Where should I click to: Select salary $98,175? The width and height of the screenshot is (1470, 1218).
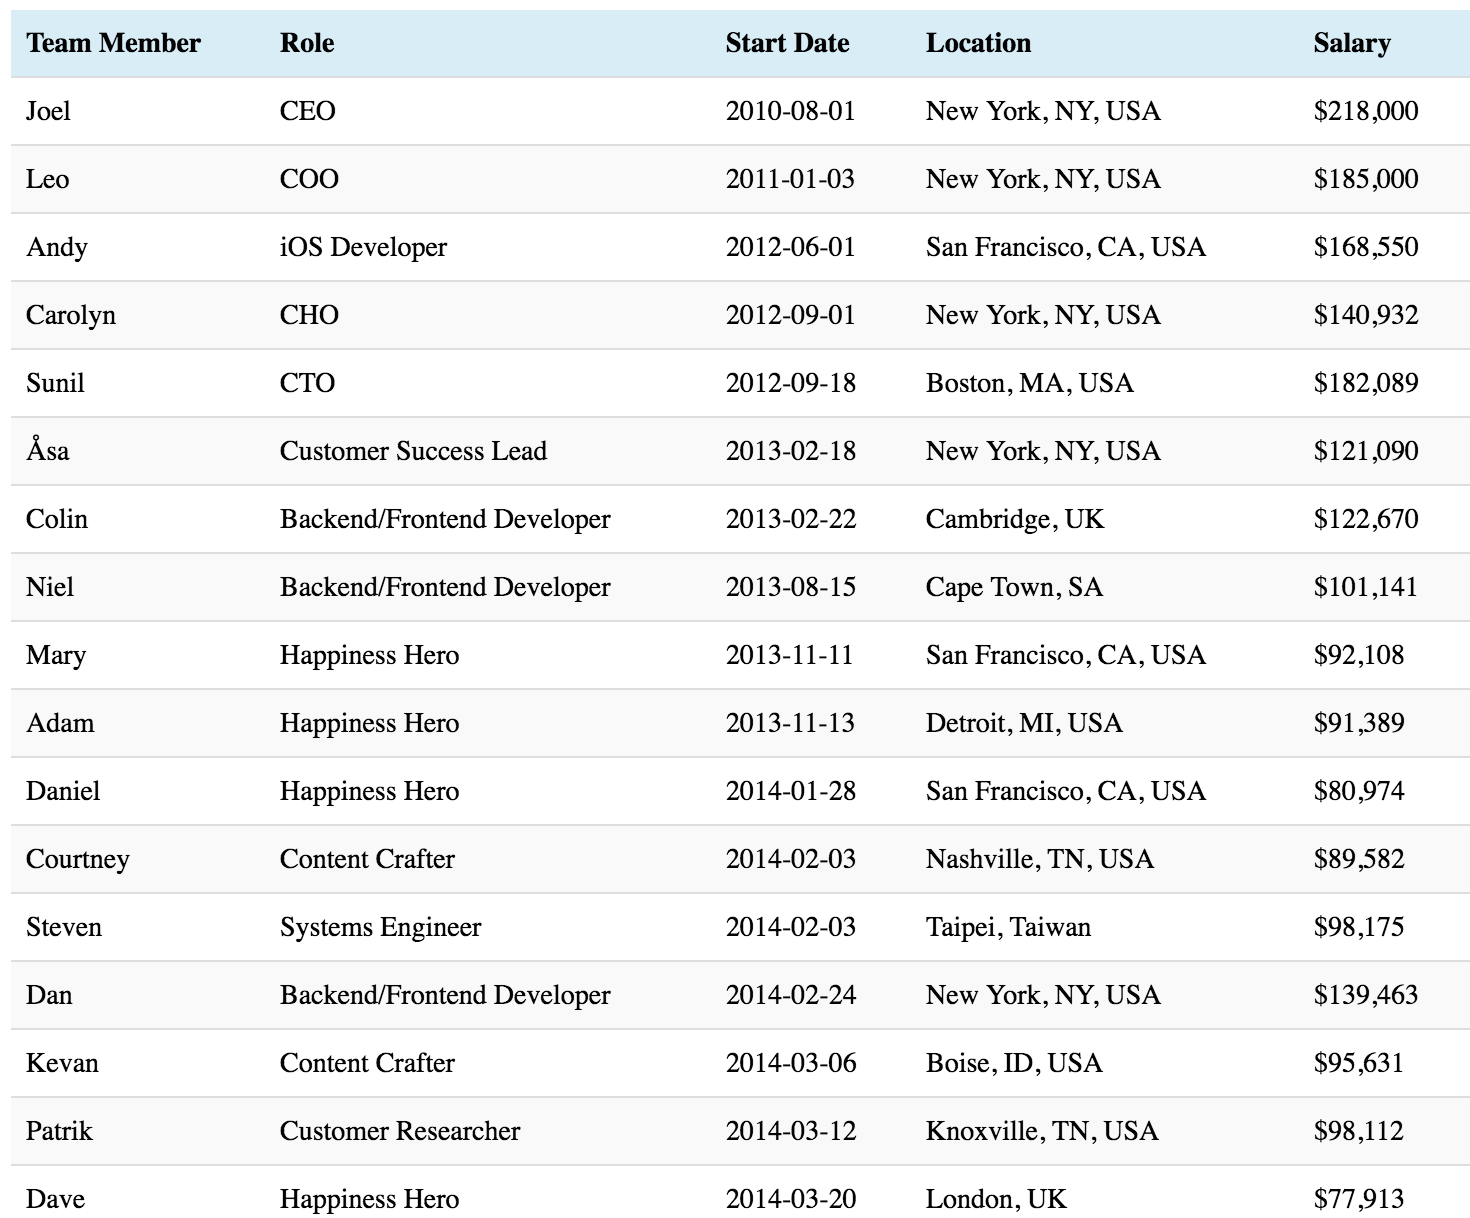(x=1359, y=927)
